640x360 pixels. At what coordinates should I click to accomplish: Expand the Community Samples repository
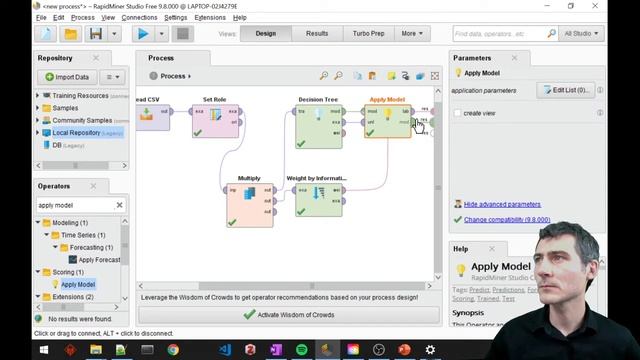[38, 120]
